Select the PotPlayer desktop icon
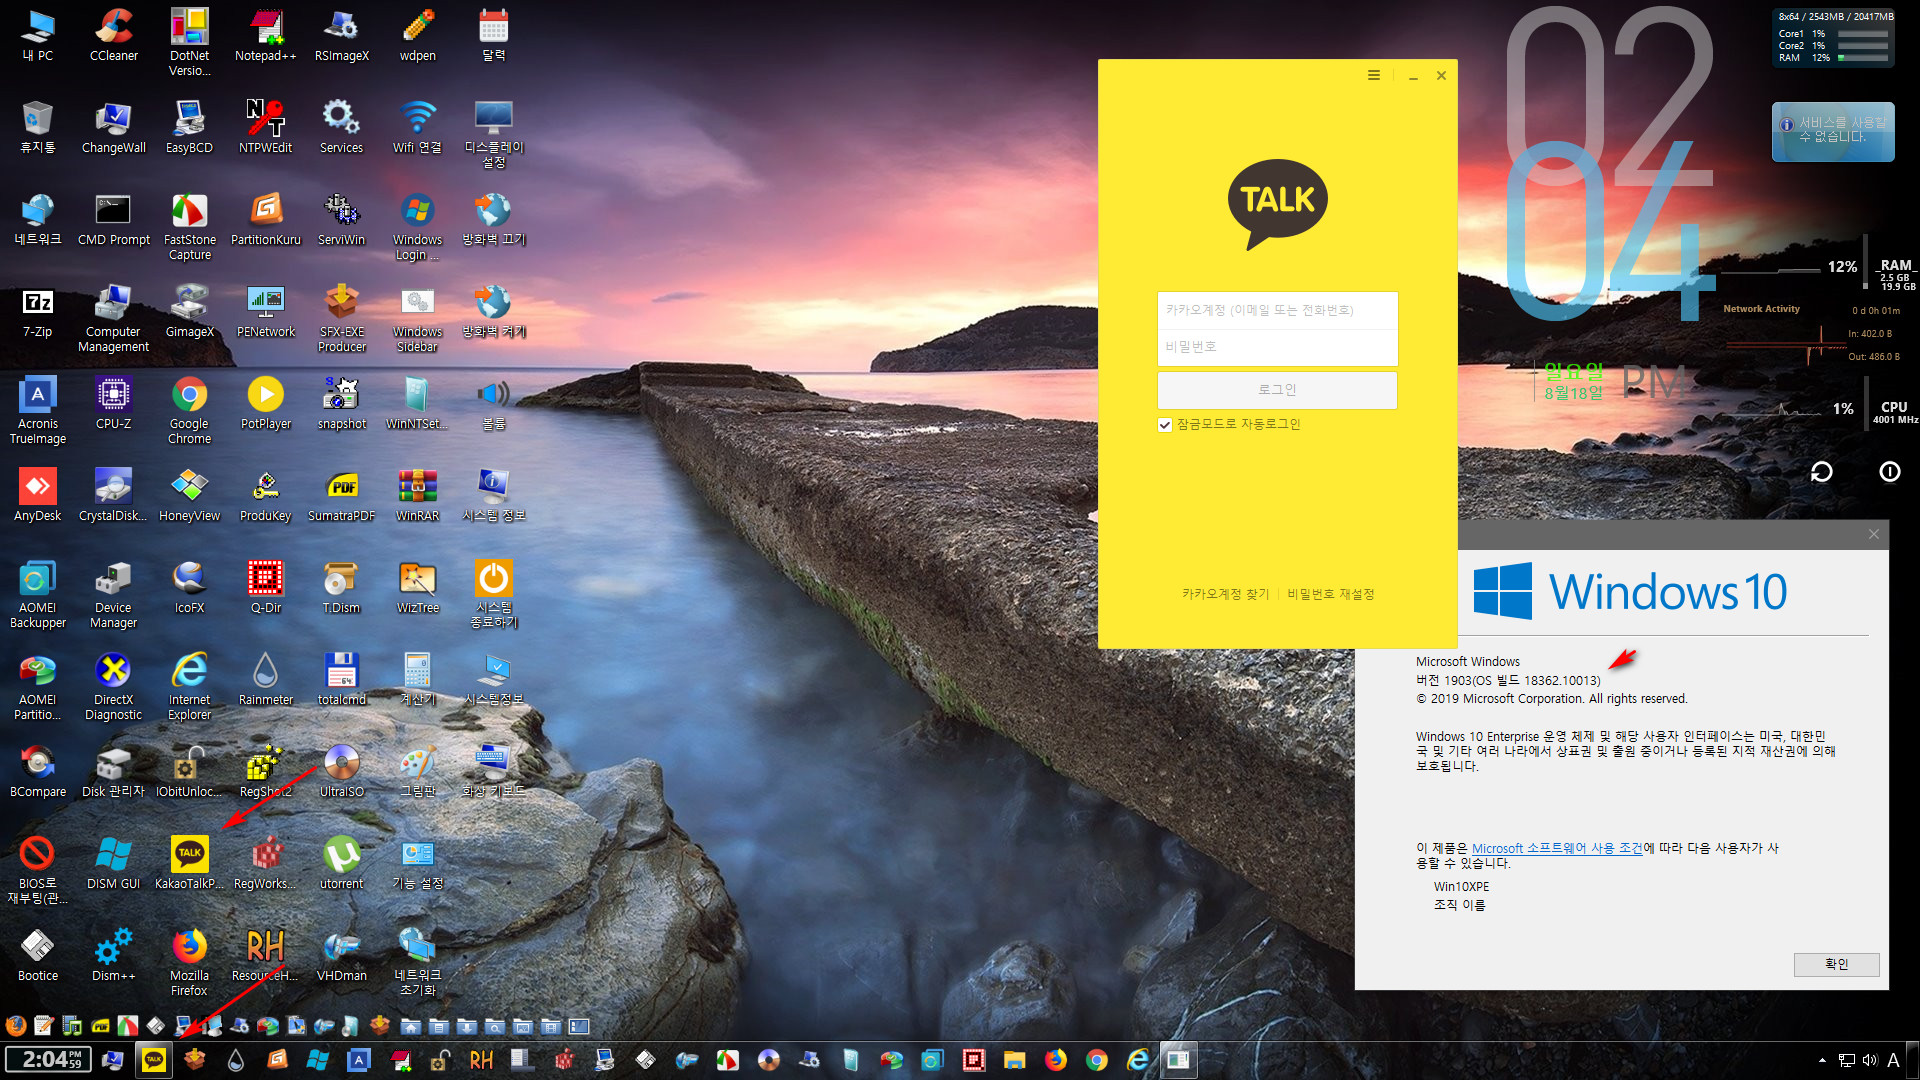 click(265, 403)
